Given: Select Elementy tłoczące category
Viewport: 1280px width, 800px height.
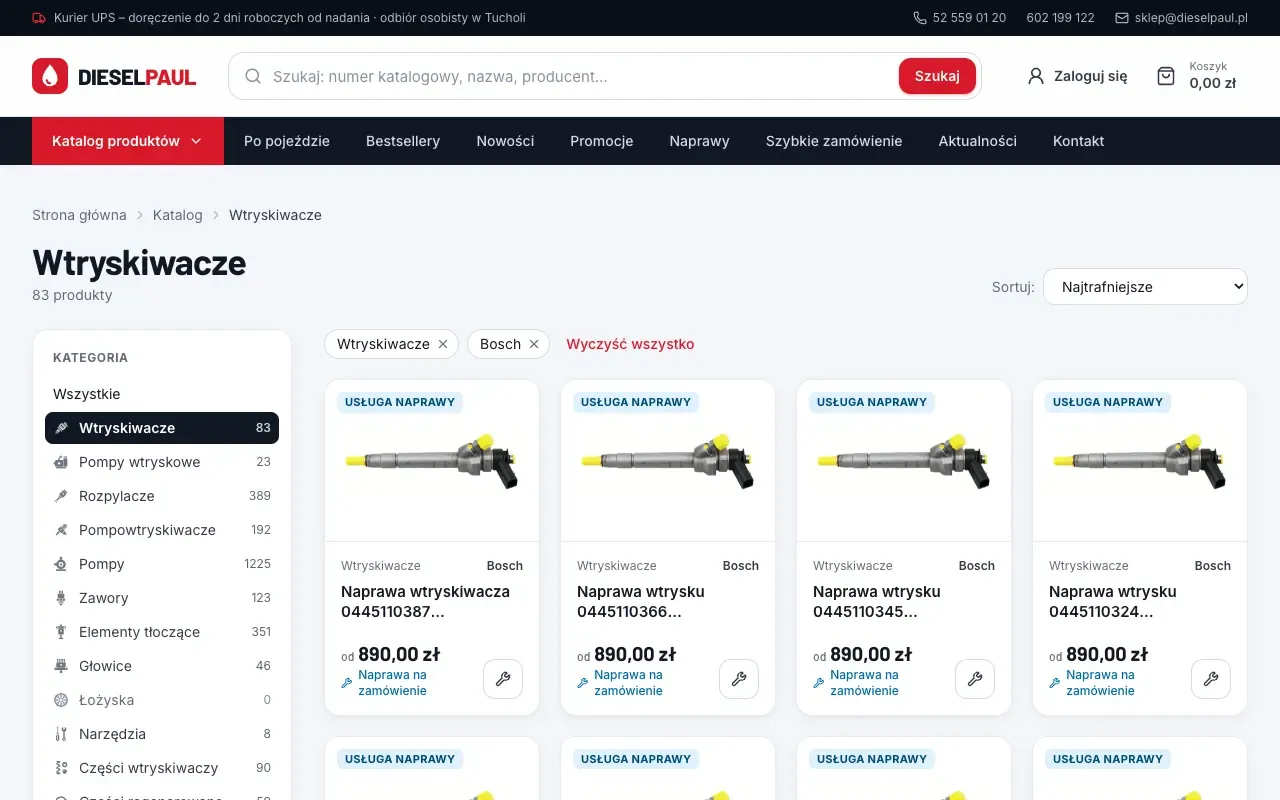Looking at the screenshot, I should (162, 632).
